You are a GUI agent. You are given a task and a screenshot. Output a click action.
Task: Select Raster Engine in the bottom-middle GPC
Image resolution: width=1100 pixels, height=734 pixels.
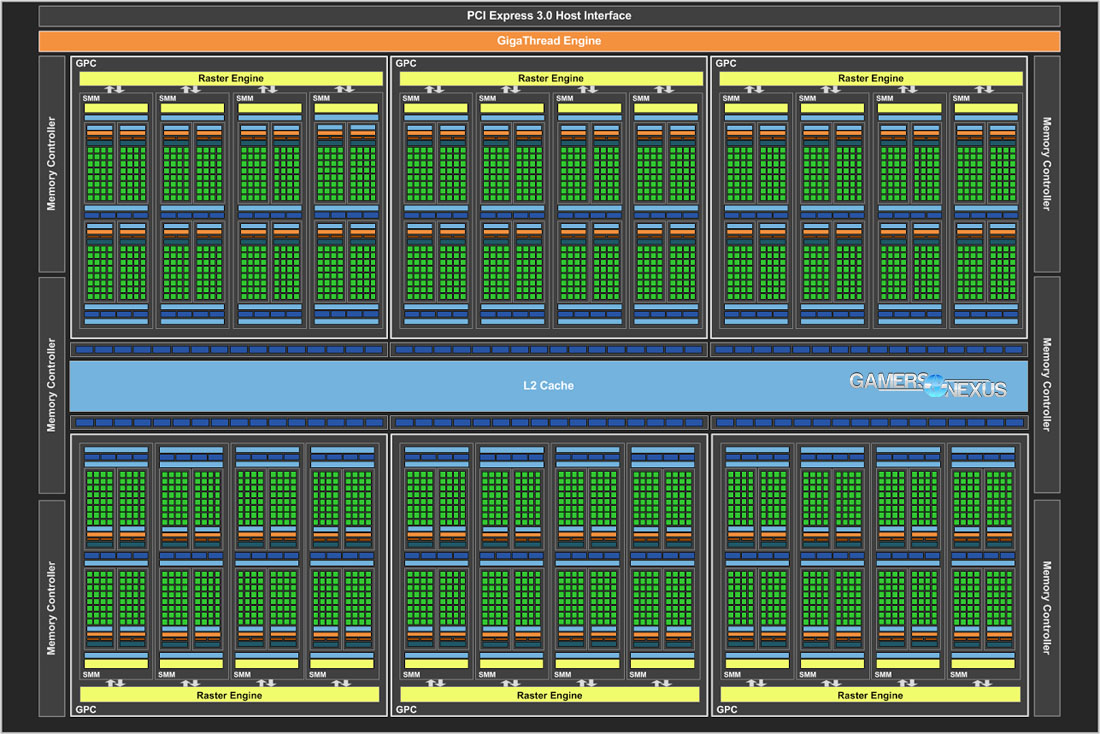coord(551,695)
